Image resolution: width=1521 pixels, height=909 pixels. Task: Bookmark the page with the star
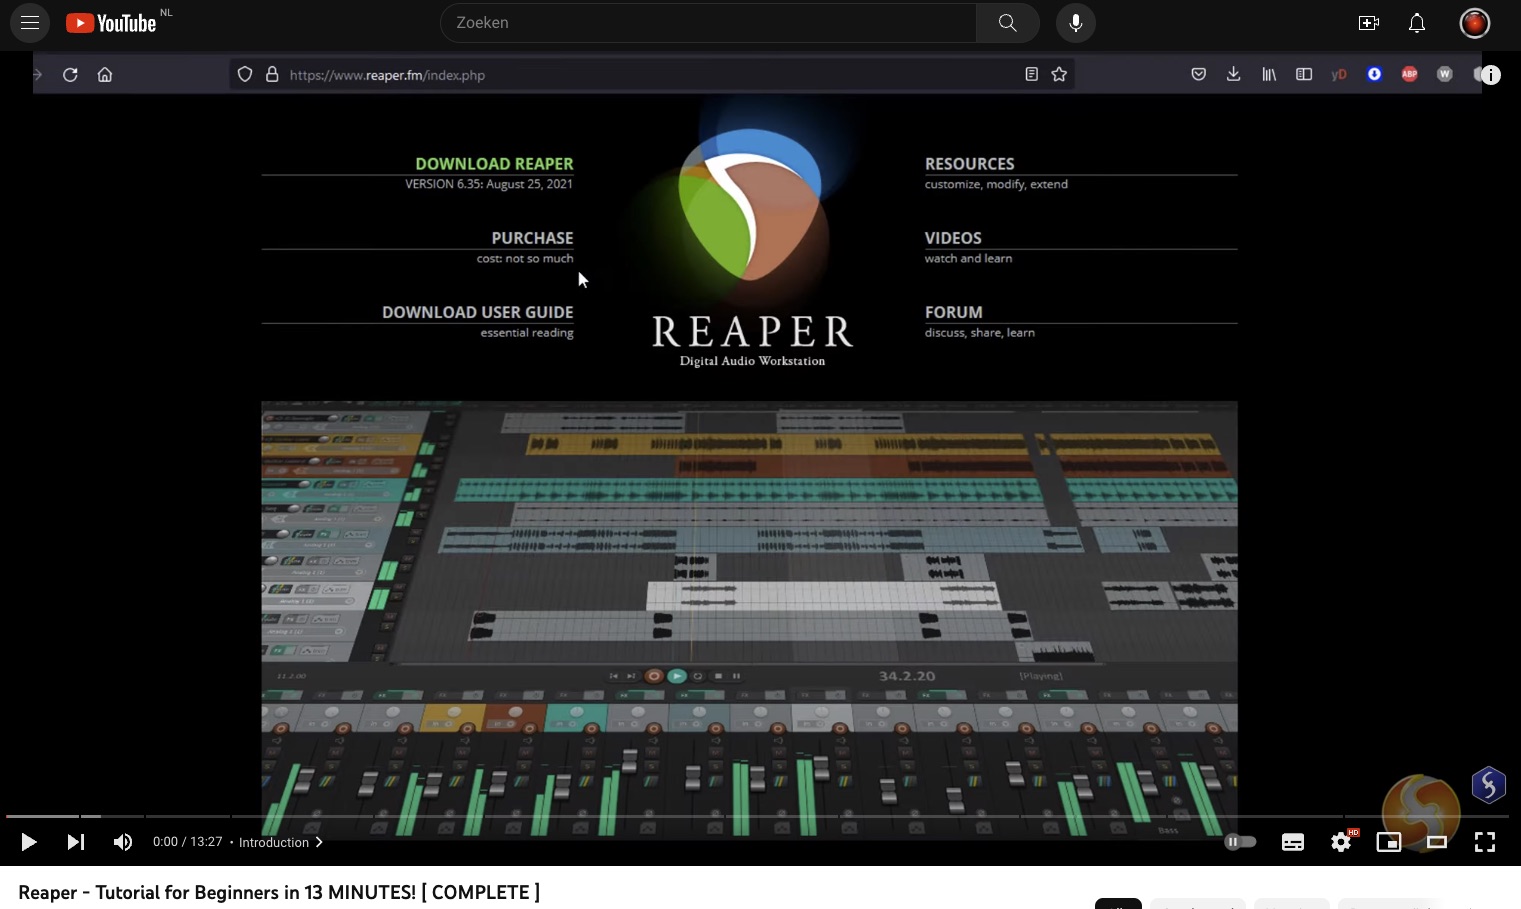(1059, 74)
